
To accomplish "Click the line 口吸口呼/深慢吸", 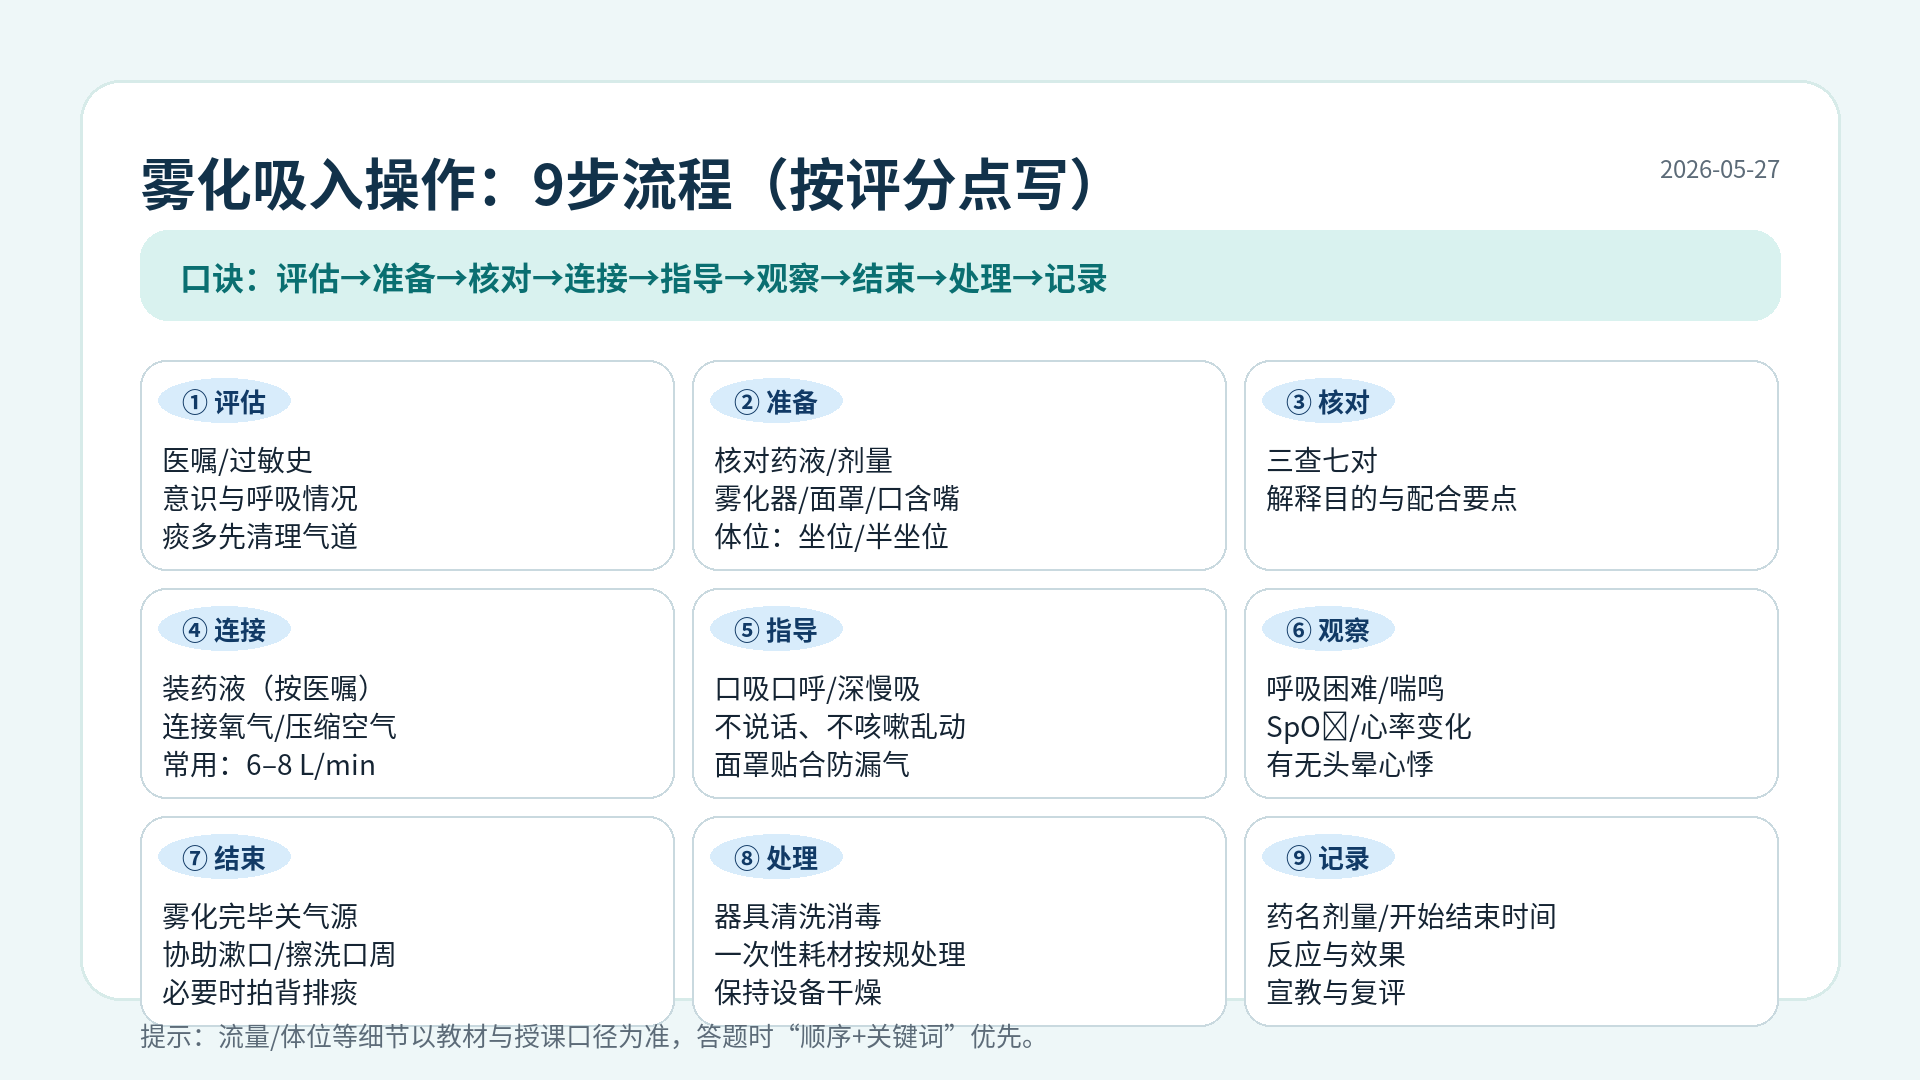I will point(817,688).
